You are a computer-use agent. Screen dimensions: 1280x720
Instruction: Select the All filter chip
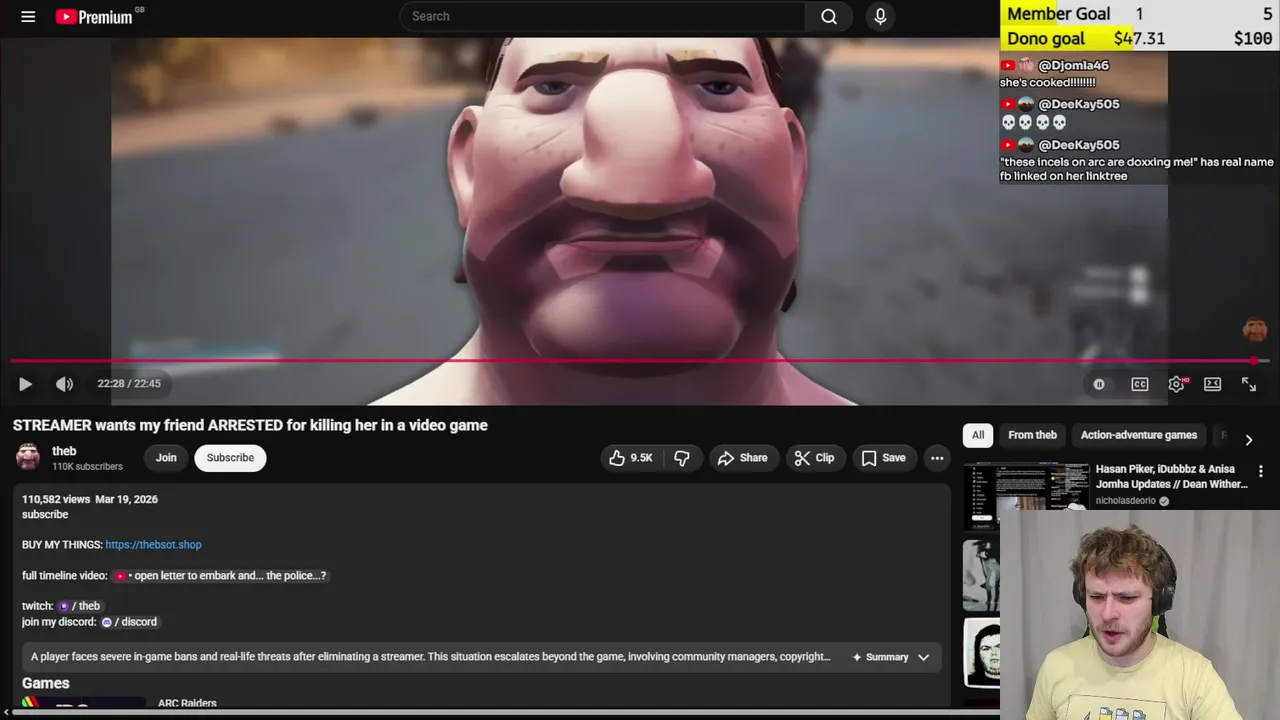[978, 435]
